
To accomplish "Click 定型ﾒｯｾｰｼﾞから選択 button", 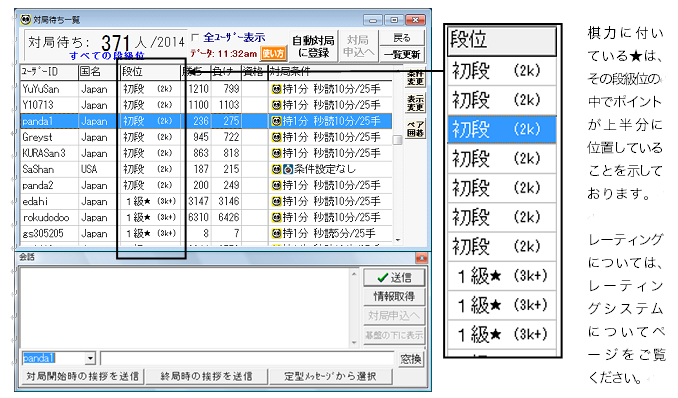I will [330, 376].
